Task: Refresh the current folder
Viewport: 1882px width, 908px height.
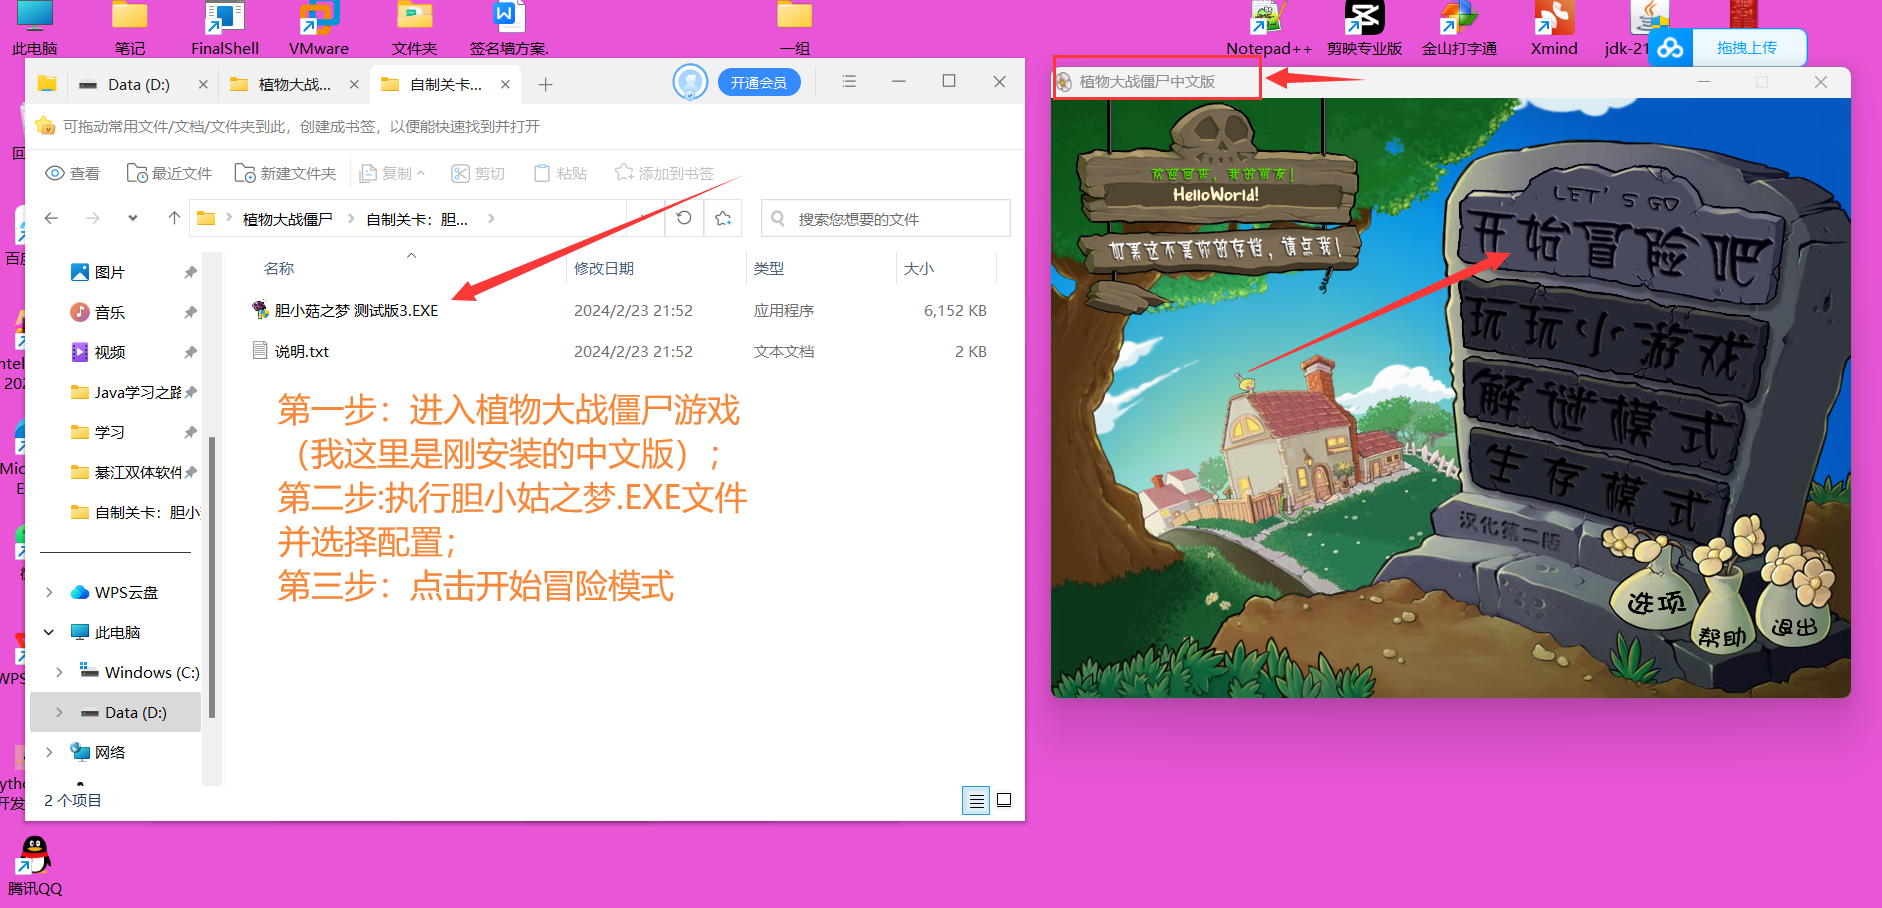Action: pyautogui.click(x=684, y=218)
